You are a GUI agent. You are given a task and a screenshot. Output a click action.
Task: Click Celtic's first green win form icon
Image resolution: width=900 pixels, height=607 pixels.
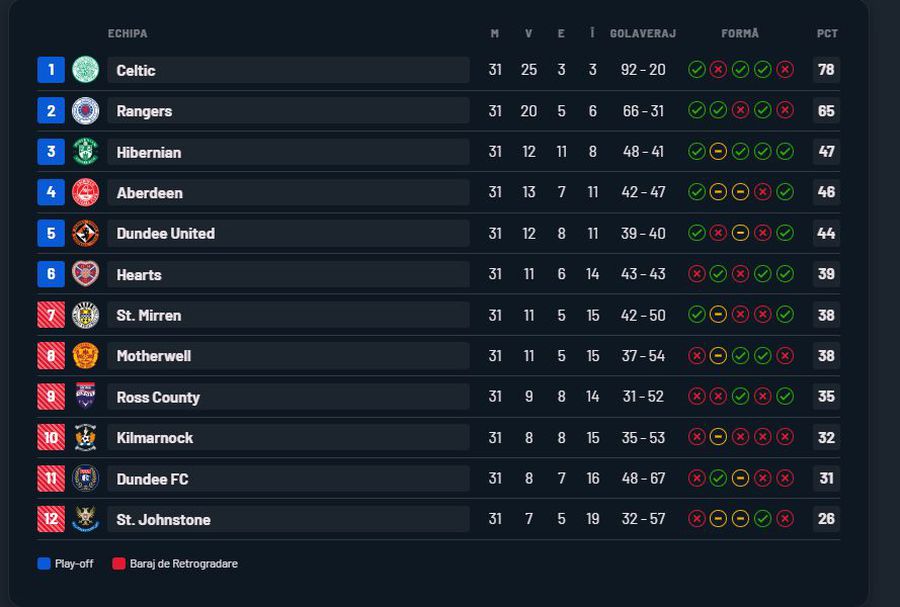(697, 69)
